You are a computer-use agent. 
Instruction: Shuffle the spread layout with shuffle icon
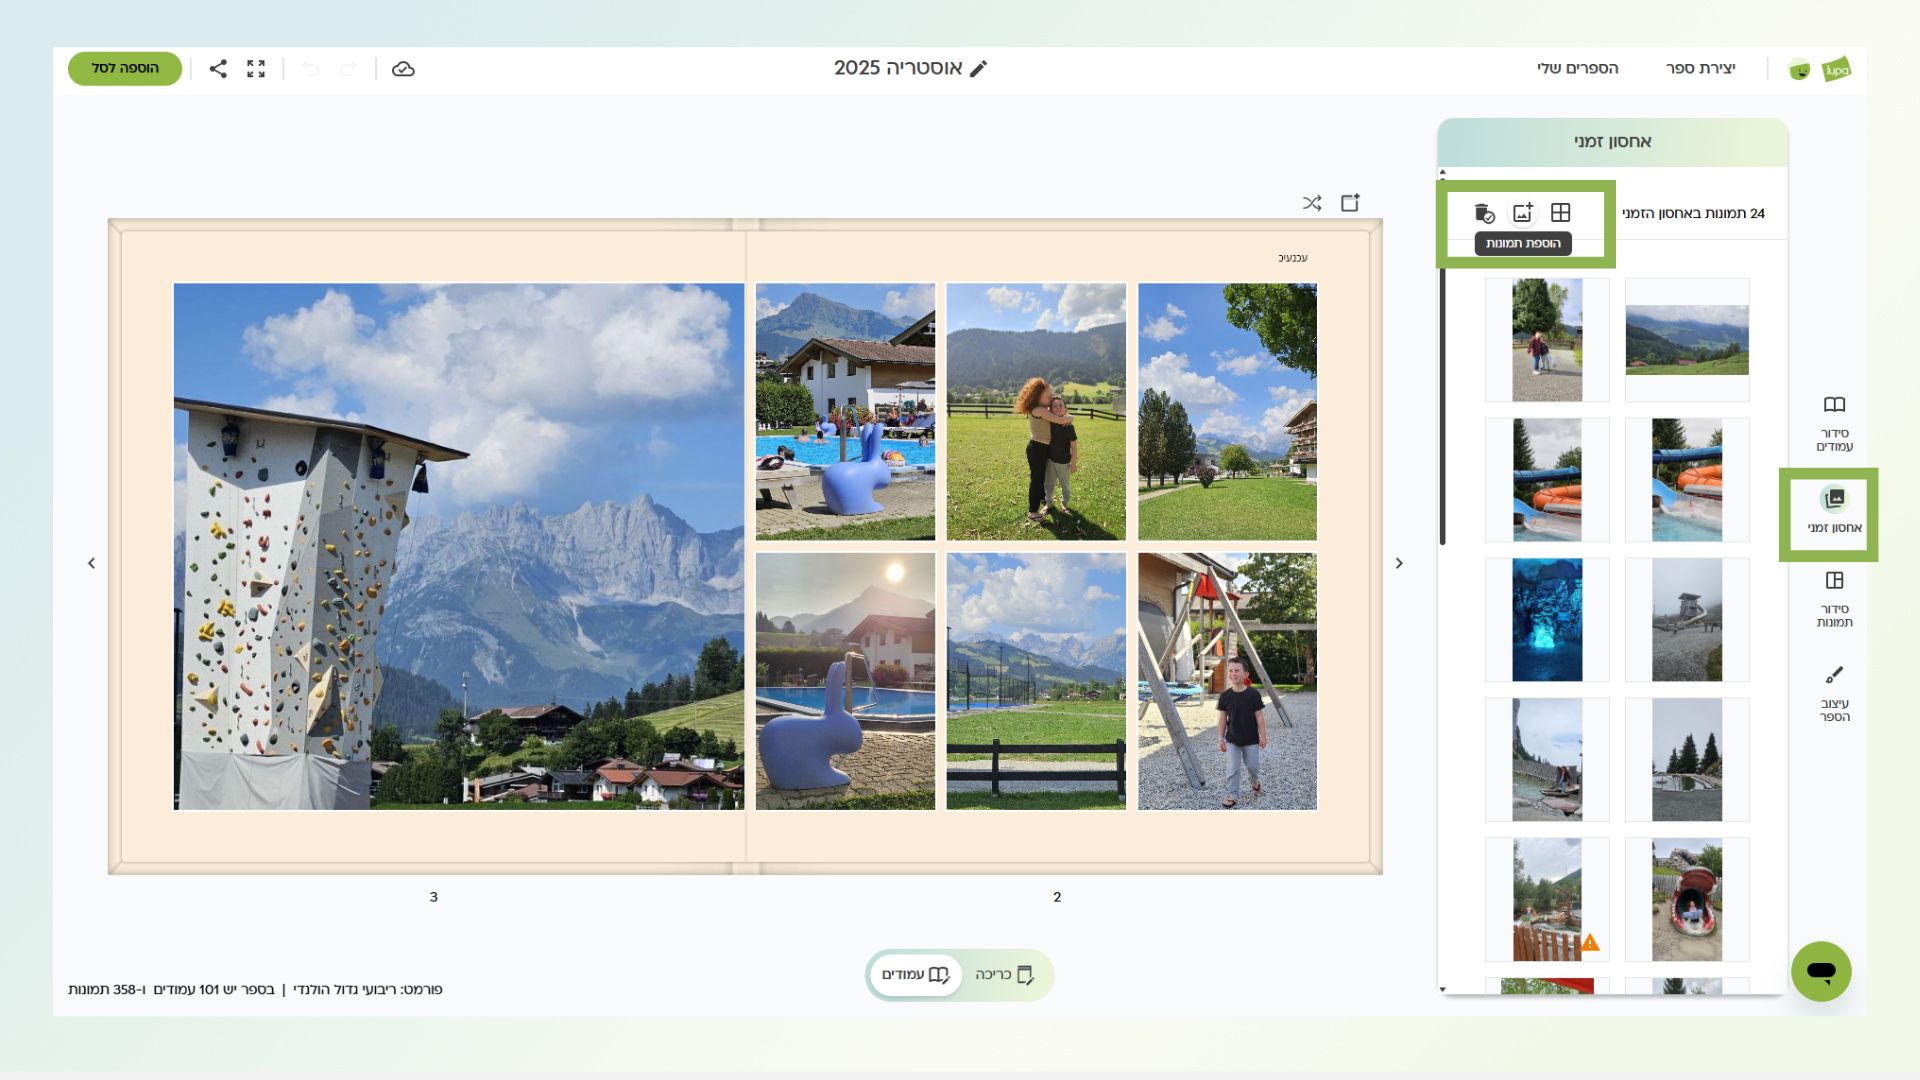click(x=1312, y=203)
